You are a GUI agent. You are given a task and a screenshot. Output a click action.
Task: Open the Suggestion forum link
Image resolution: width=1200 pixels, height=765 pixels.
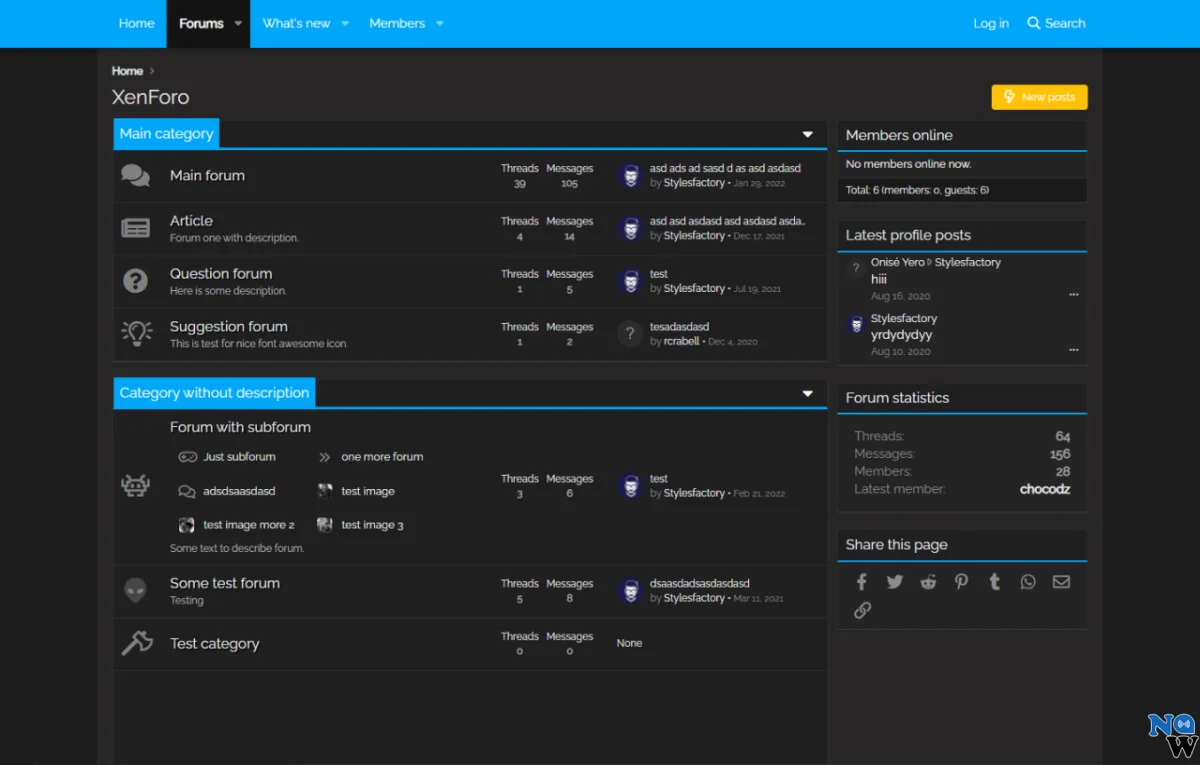click(x=228, y=327)
